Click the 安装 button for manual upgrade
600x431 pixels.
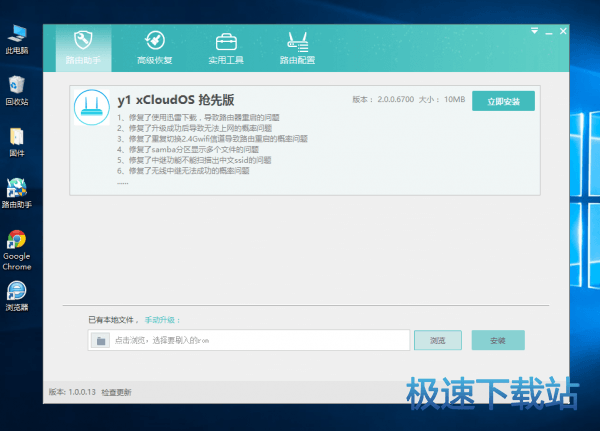coord(498,340)
